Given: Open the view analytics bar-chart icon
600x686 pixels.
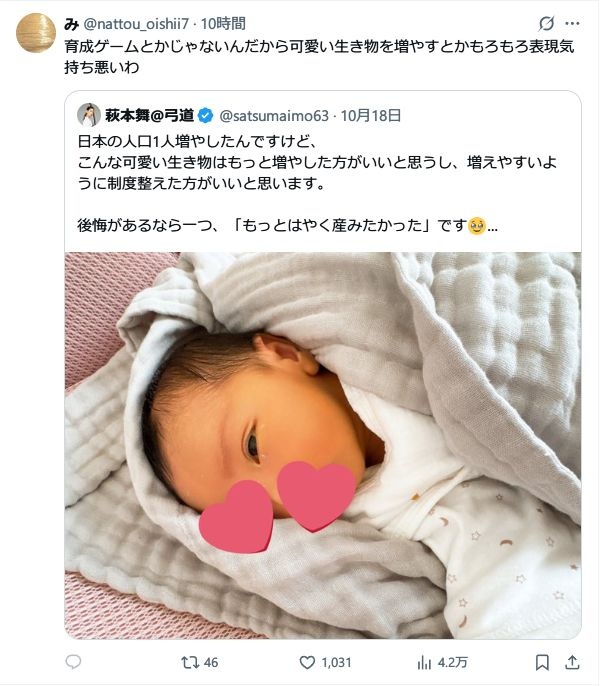Looking at the screenshot, I should [424, 662].
